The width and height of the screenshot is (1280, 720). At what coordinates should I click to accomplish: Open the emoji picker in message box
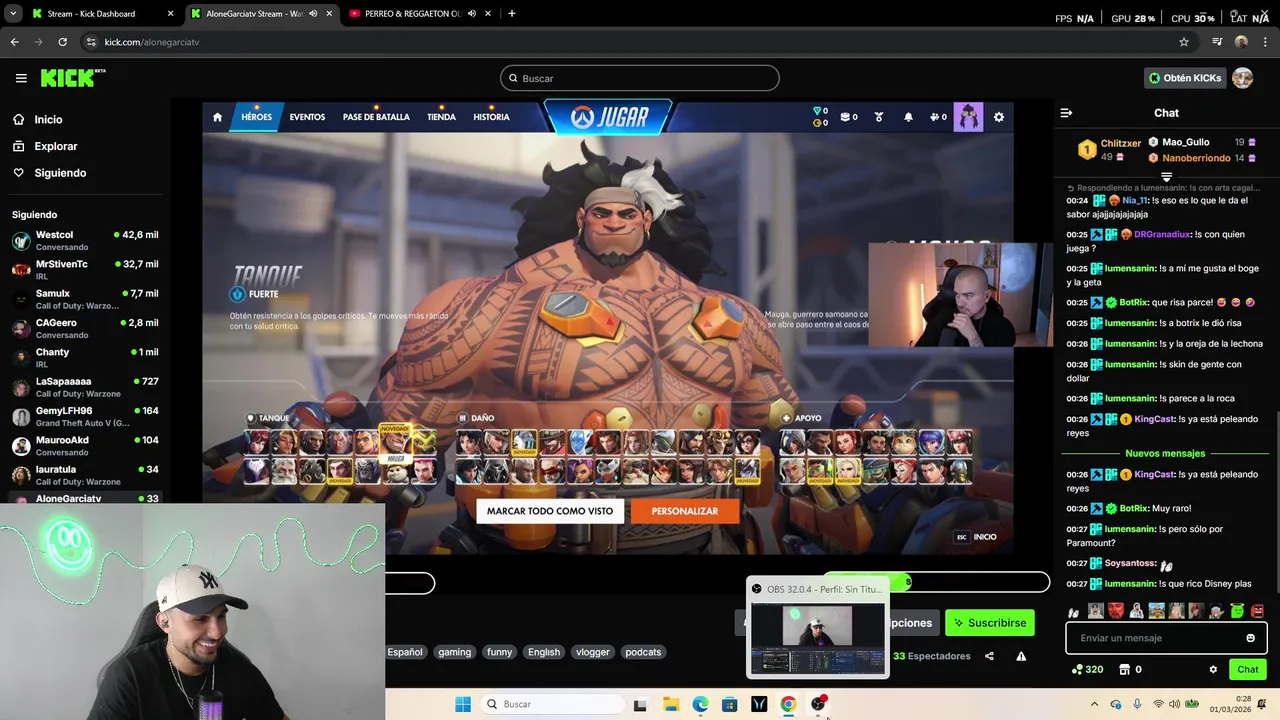click(x=1250, y=638)
